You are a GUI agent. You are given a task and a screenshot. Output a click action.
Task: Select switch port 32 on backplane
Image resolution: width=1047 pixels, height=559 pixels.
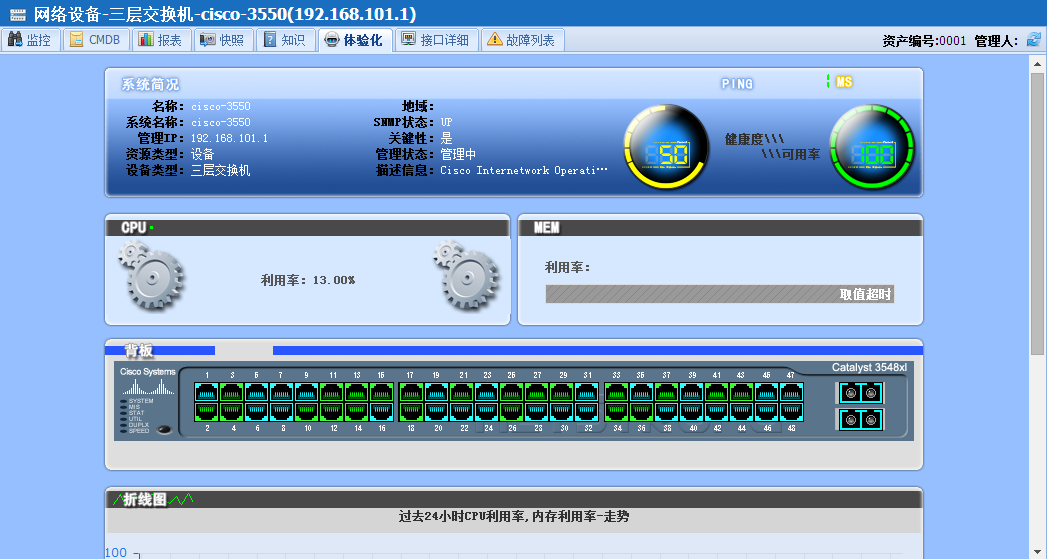(587, 412)
